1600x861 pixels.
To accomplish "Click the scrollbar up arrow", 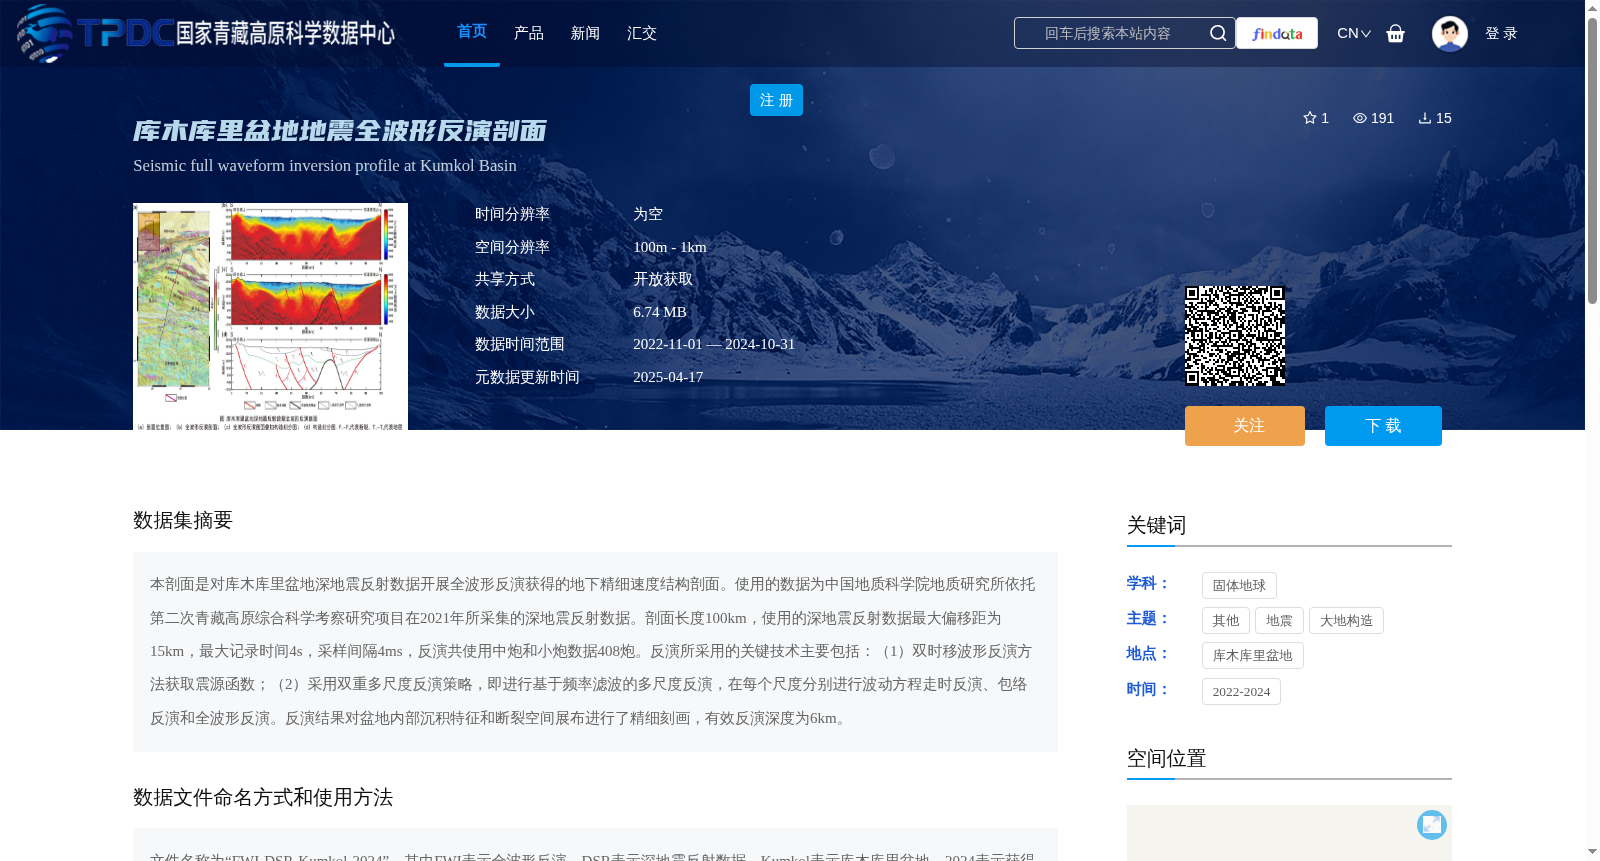I will point(1592,8).
